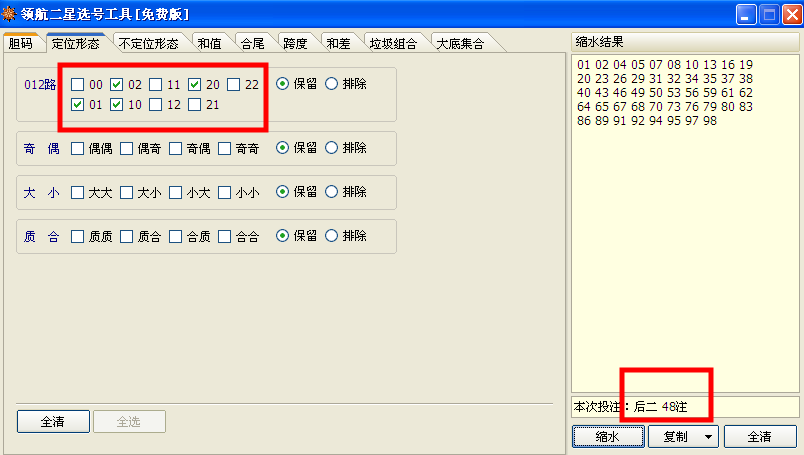Click the 缩水结果 panel header

(x=685, y=42)
